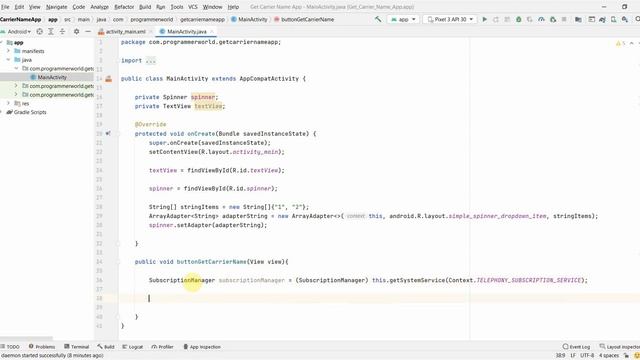Screen dimensions: 640x360
Task: Click the warnings indicator triangle in editor
Action: 618,43
